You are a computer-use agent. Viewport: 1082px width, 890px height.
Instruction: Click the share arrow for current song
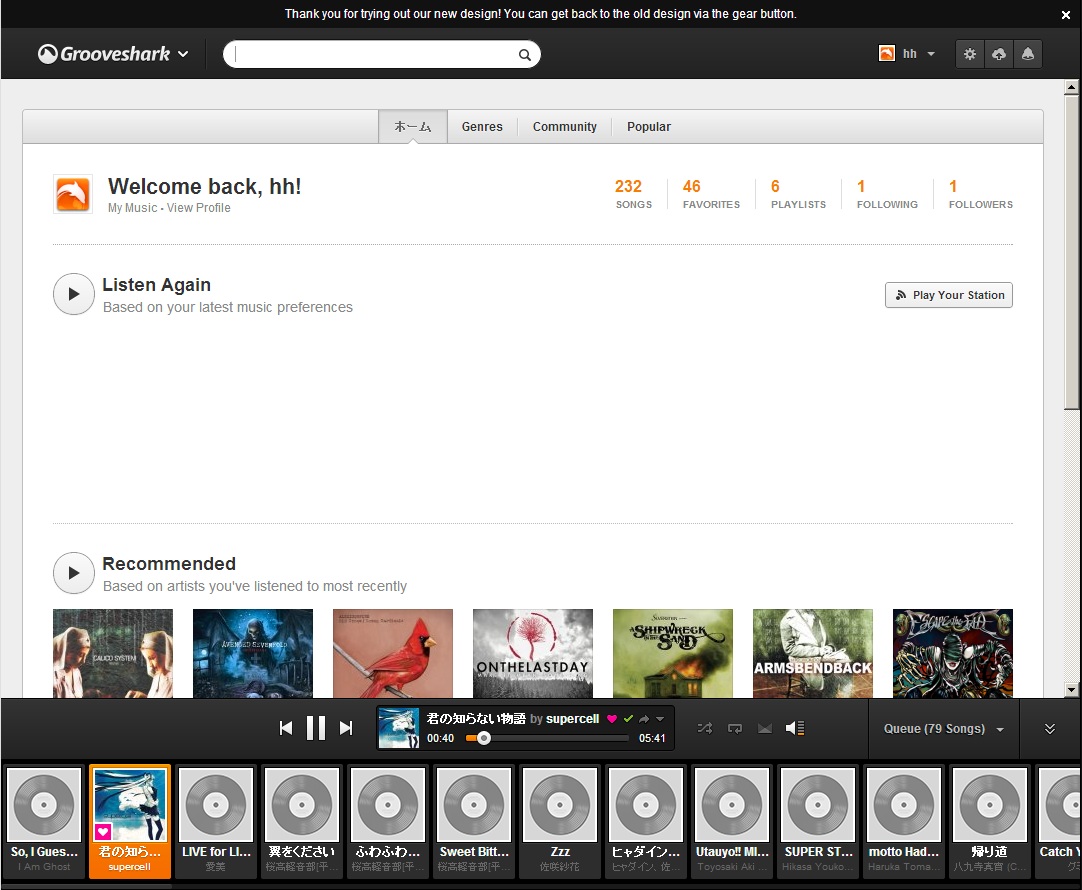click(644, 719)
